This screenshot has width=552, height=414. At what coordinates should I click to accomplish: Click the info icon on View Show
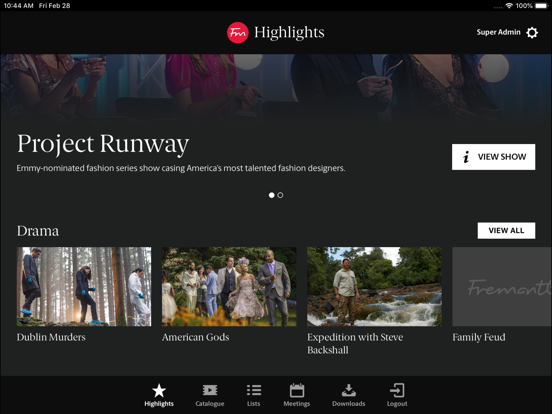pyautogui.click(x=466, y=157)
